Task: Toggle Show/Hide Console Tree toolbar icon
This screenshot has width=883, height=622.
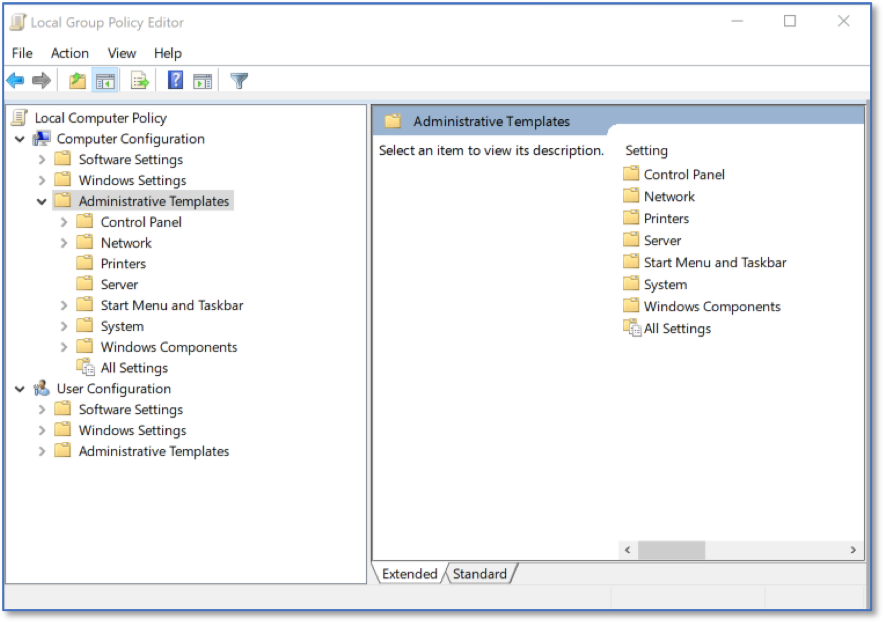Action: [105, 81]
